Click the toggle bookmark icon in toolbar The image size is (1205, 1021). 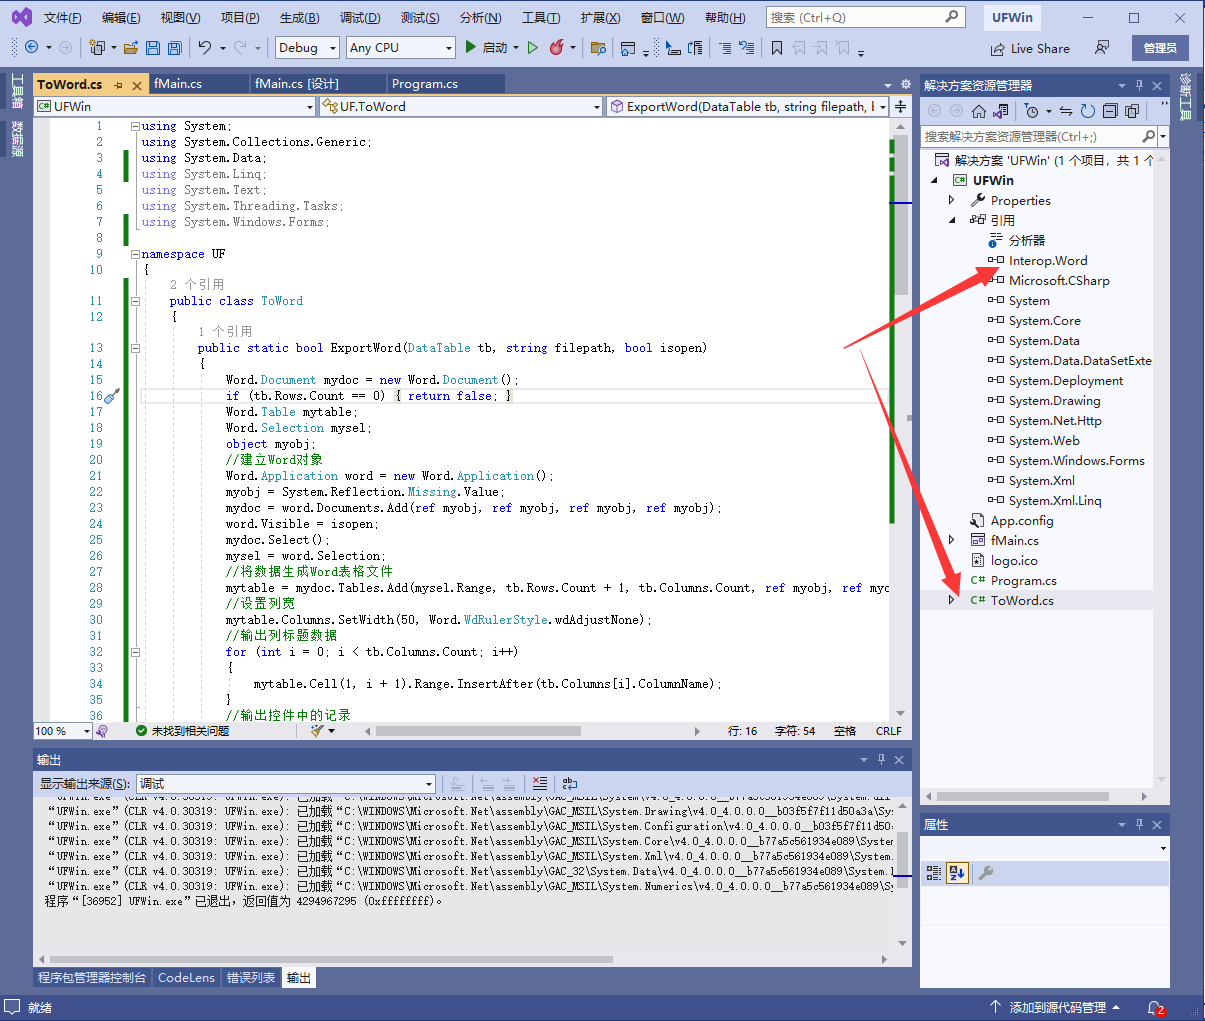(x=777, y=48)
